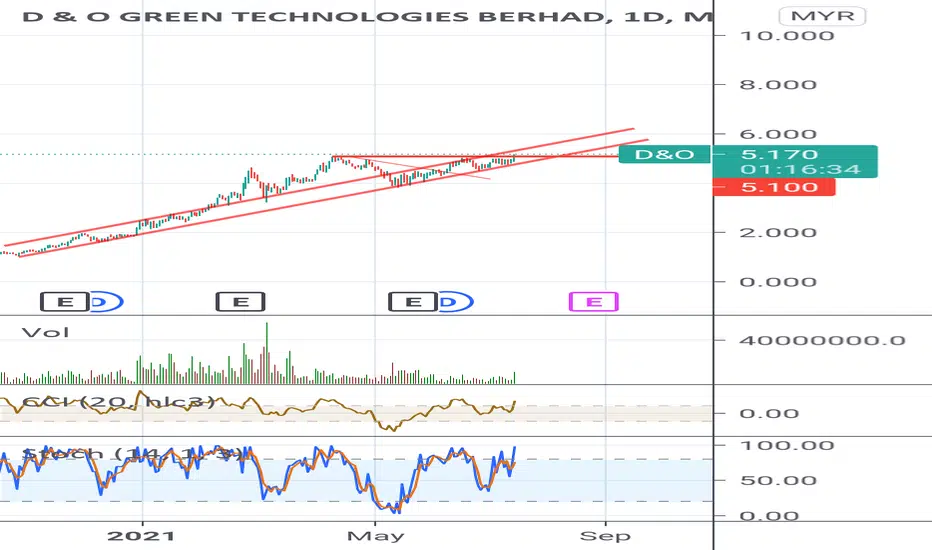Viewport: 932px width, 550px height.
Task: Select the Stoch indicator legend
Action: tap(133, 454)
